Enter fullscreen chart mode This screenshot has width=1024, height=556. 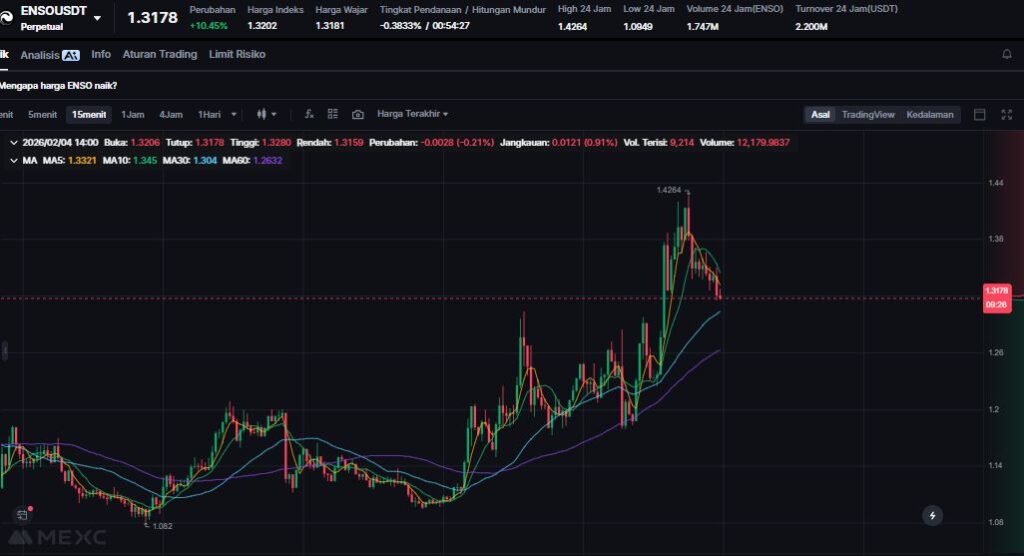(x=1005, y=114)
